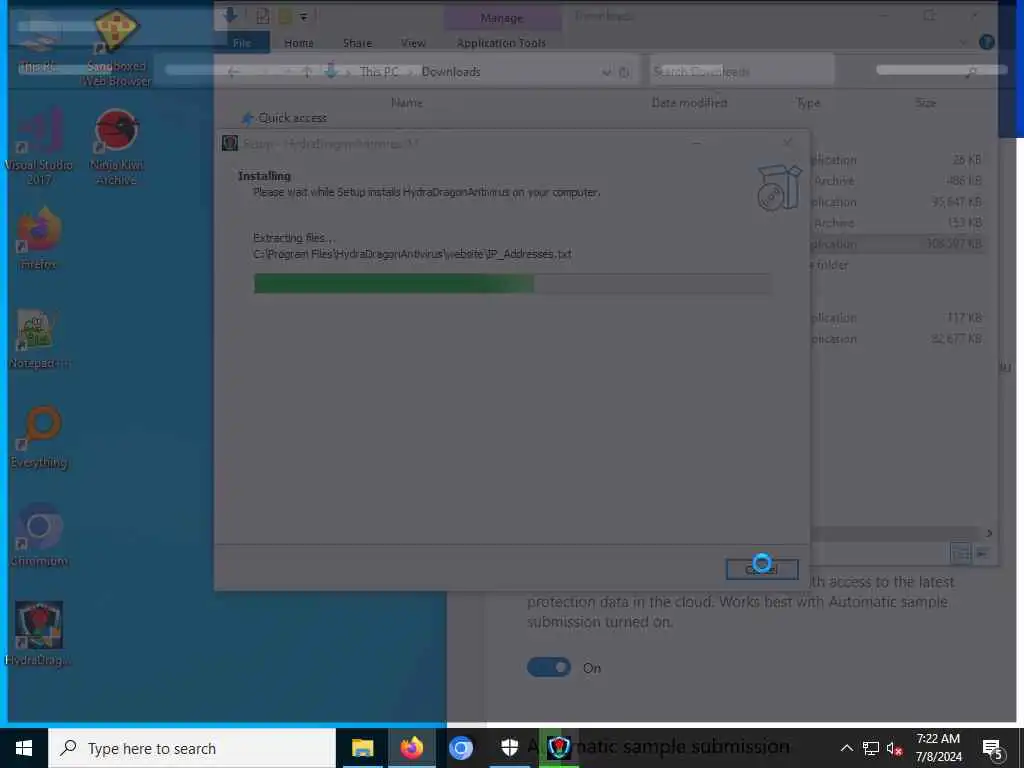The image size is (1024, 768).
Task: Select the HydraDragon desktop shortcut
Action: click(38, 633)
